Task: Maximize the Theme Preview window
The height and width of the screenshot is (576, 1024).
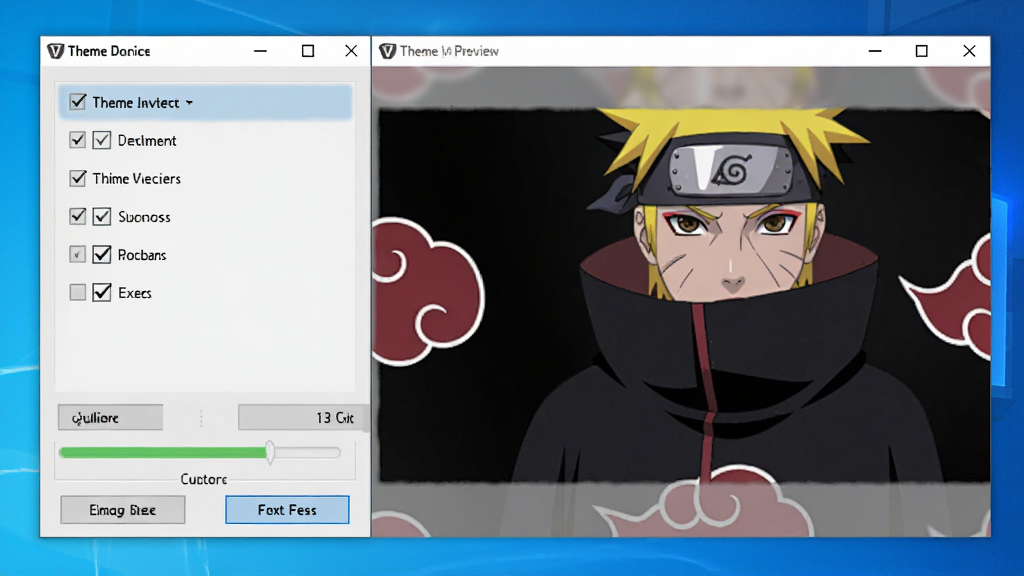Action: point(921,51)
